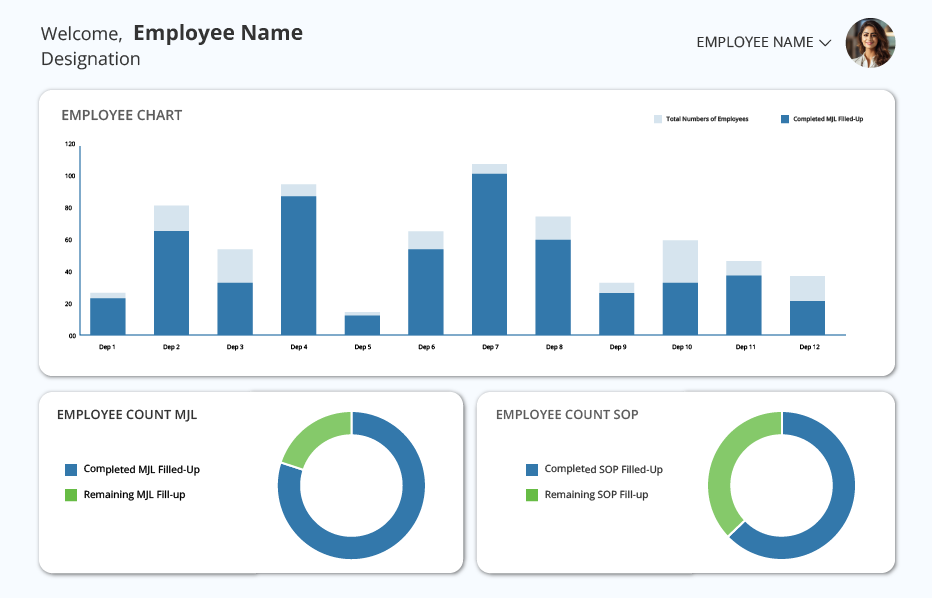Click blue square beside Completed SOP Filled-Up
The image size is (932, 598).
(x=532, y=470)
